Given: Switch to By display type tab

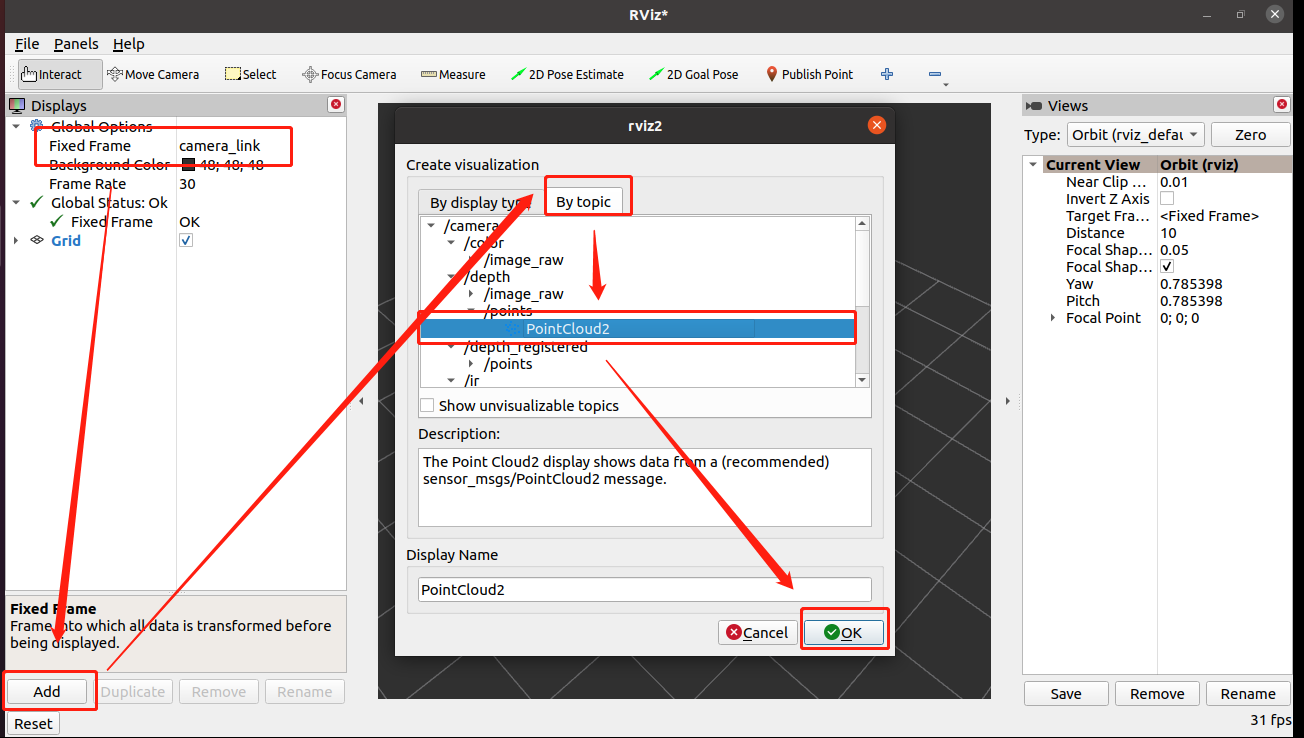Looking at the screenshot, I should 480,202.
